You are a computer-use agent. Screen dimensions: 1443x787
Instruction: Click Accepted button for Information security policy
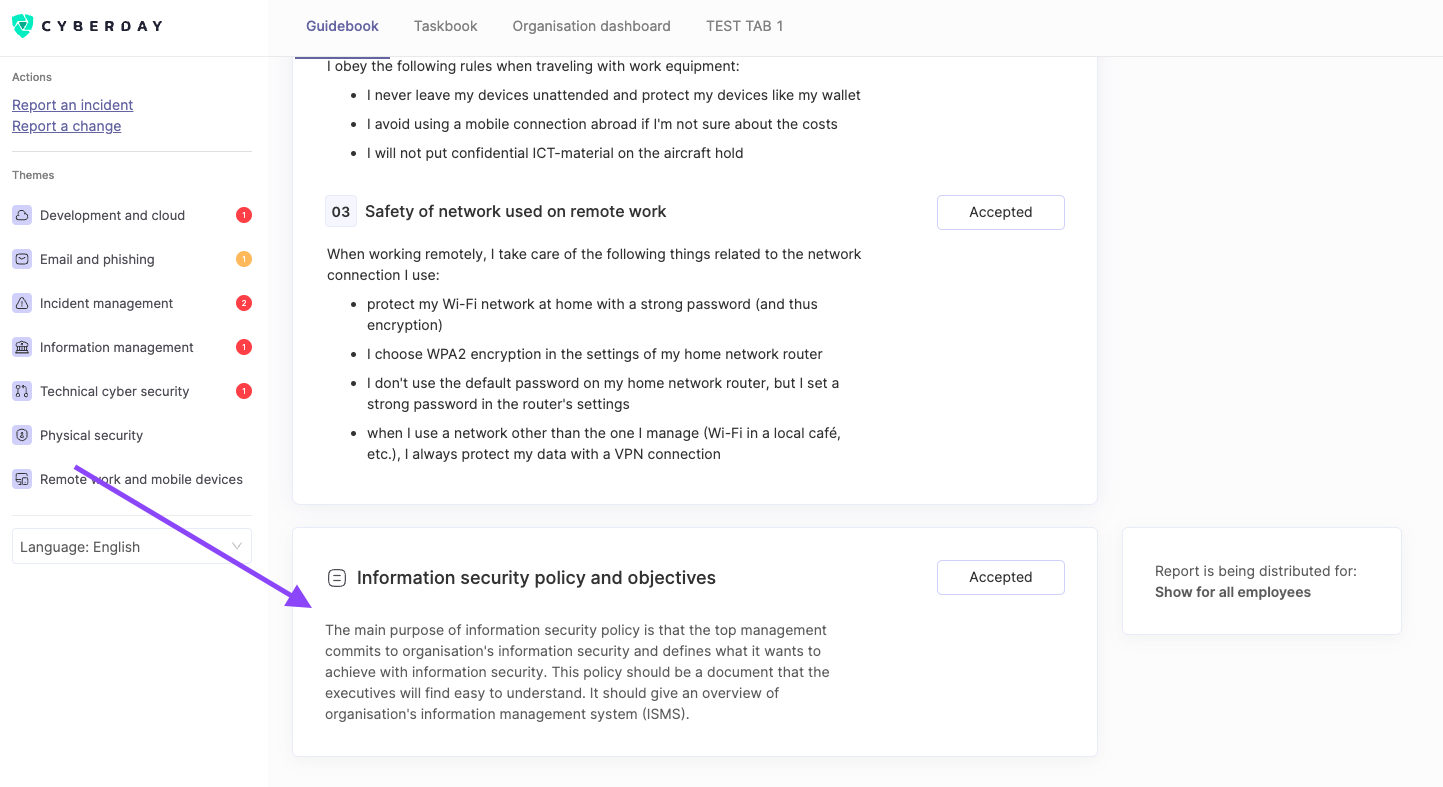1001,577
